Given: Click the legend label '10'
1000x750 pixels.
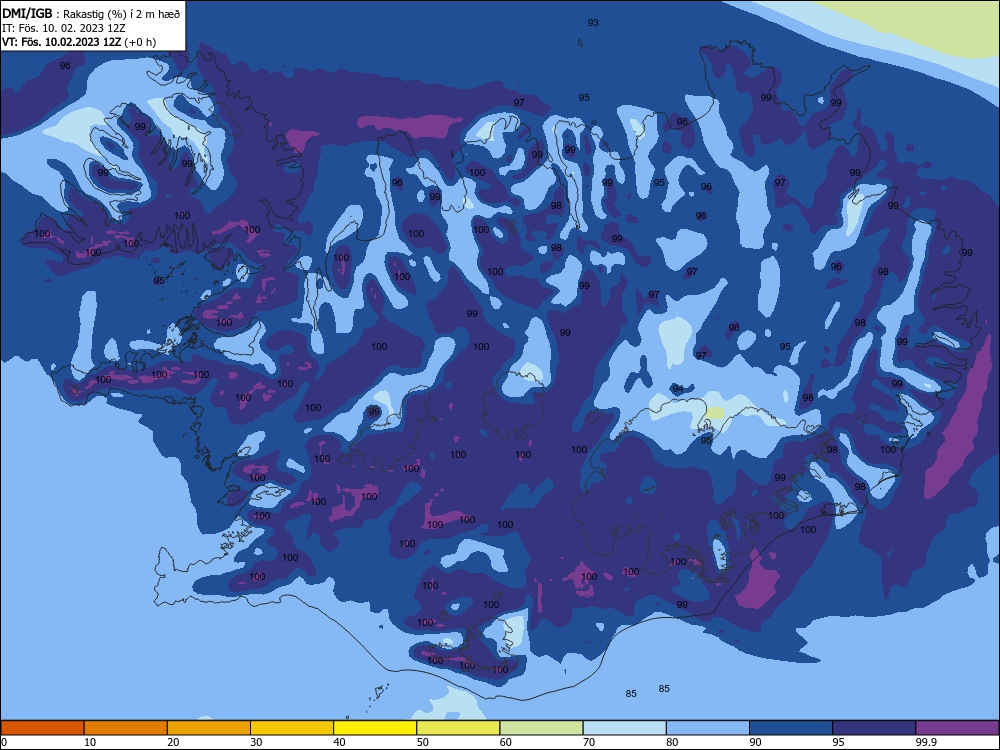Looking at the screenshot, I should (90, 742).
